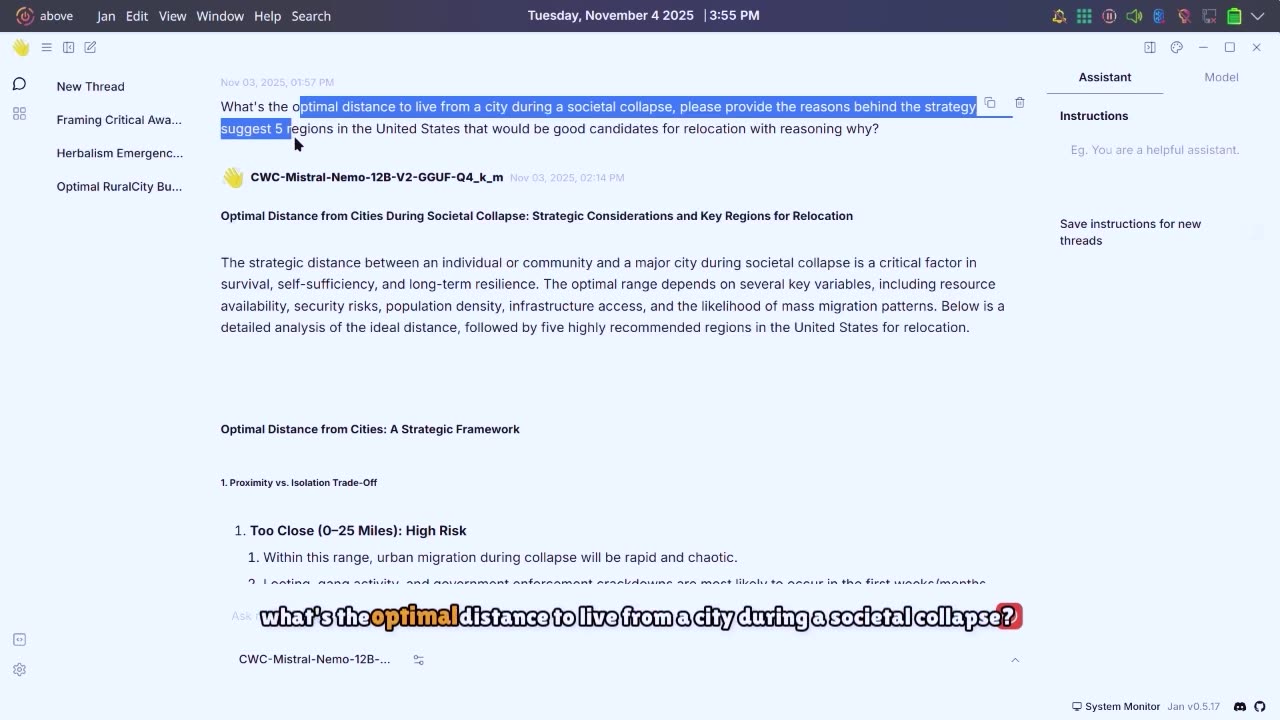Viewport: 1280px width, 720px height.
Task: Click the response avatar hand icon
Action: tap(233, 178)
